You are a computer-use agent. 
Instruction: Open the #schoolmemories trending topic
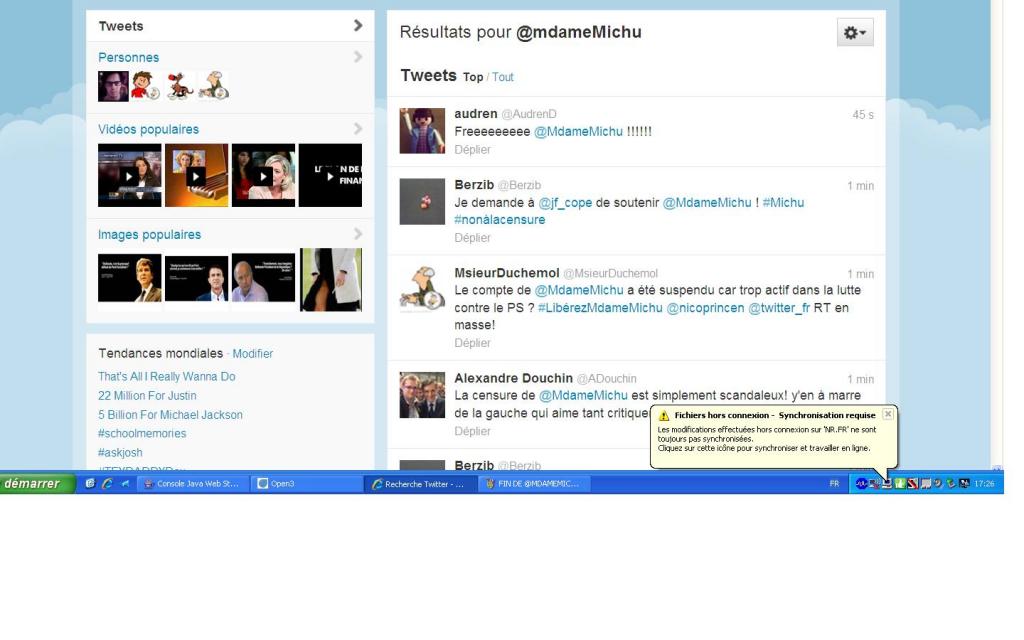(x=142, y=433)
